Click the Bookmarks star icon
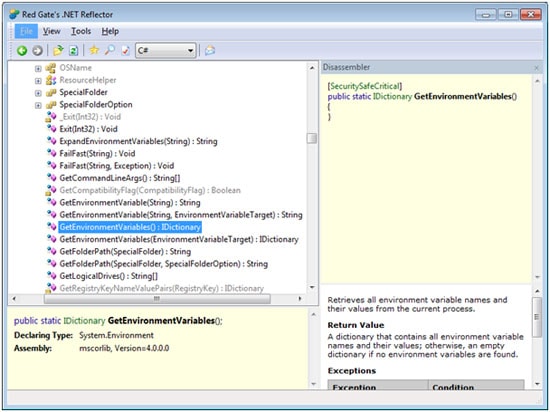Image resolution: width=550 pixels, height=412 pixels. (x=94, y=50)
